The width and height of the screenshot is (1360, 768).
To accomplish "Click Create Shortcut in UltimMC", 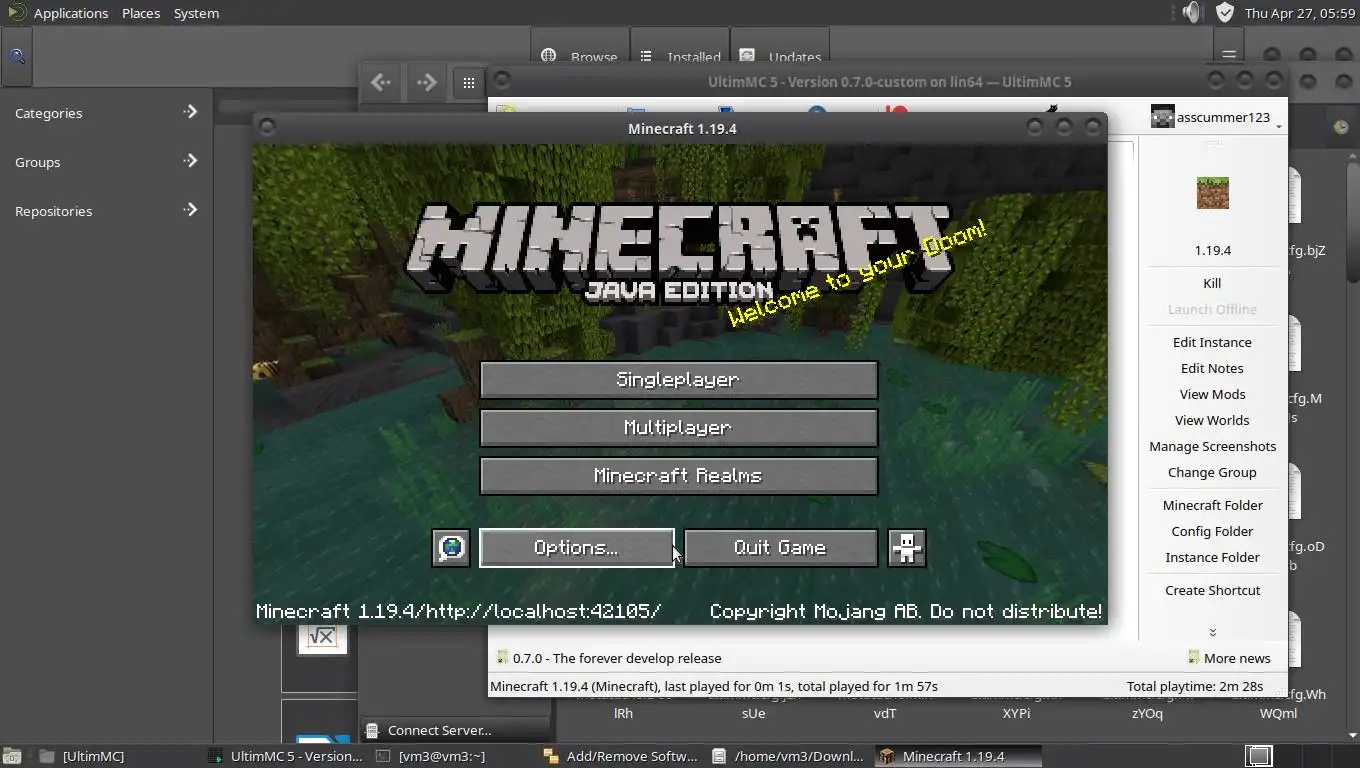I will pos(1212,590).
